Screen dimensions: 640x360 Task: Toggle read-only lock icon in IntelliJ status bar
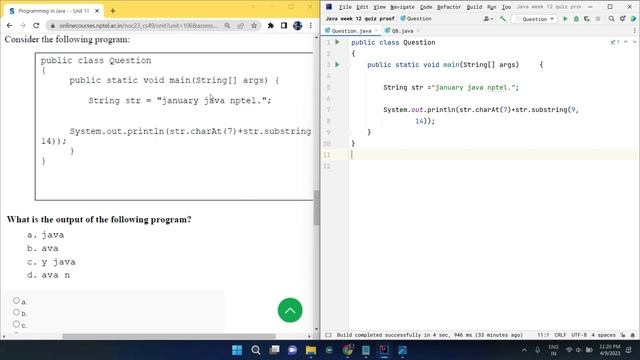pyautogui.click(x=623, y=335)
